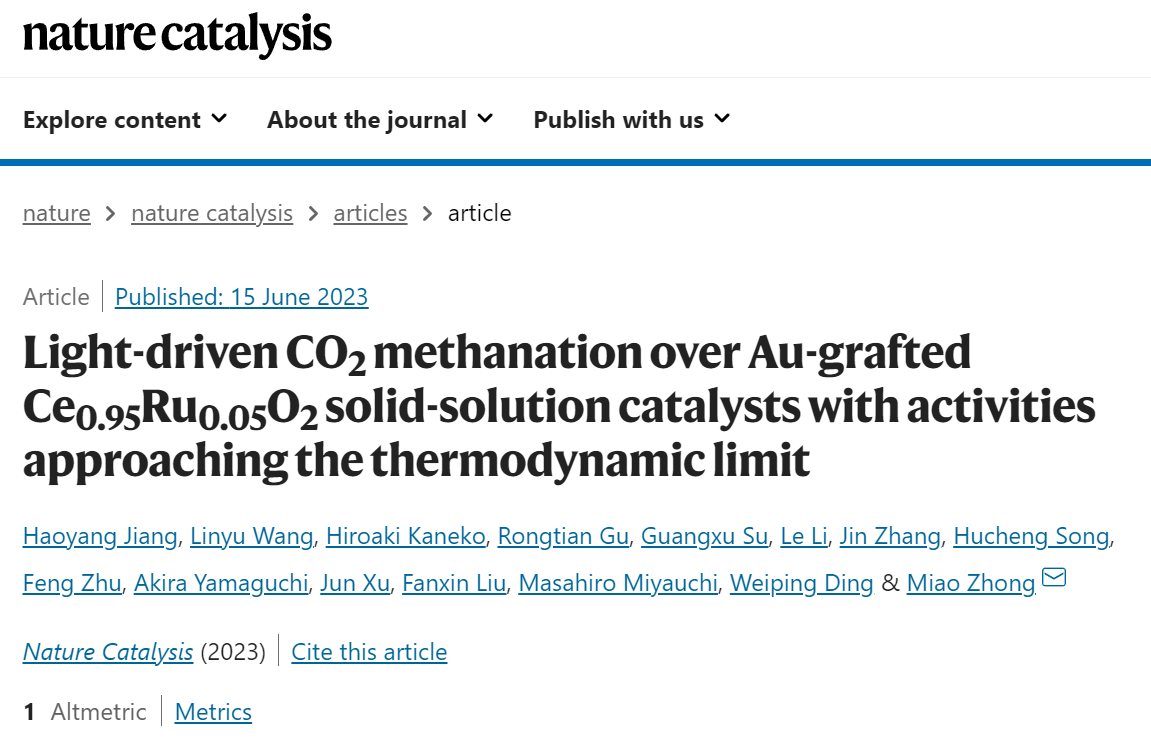Open corresponding author Miao Zhong's link

[971, 583]
